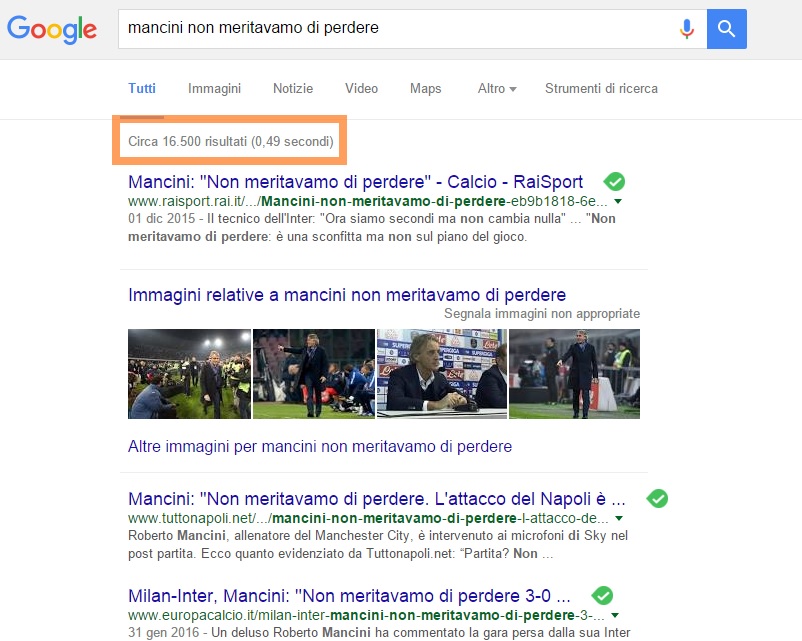Click the green checkmark next to the Tuttonapoli result

[657, 497]
